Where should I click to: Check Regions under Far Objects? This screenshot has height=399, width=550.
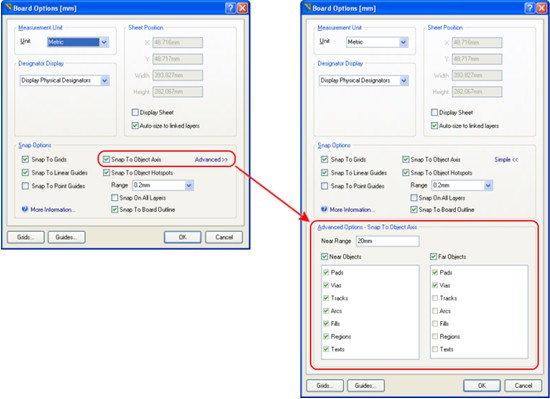pyautogui.click(x=435, y=336)
